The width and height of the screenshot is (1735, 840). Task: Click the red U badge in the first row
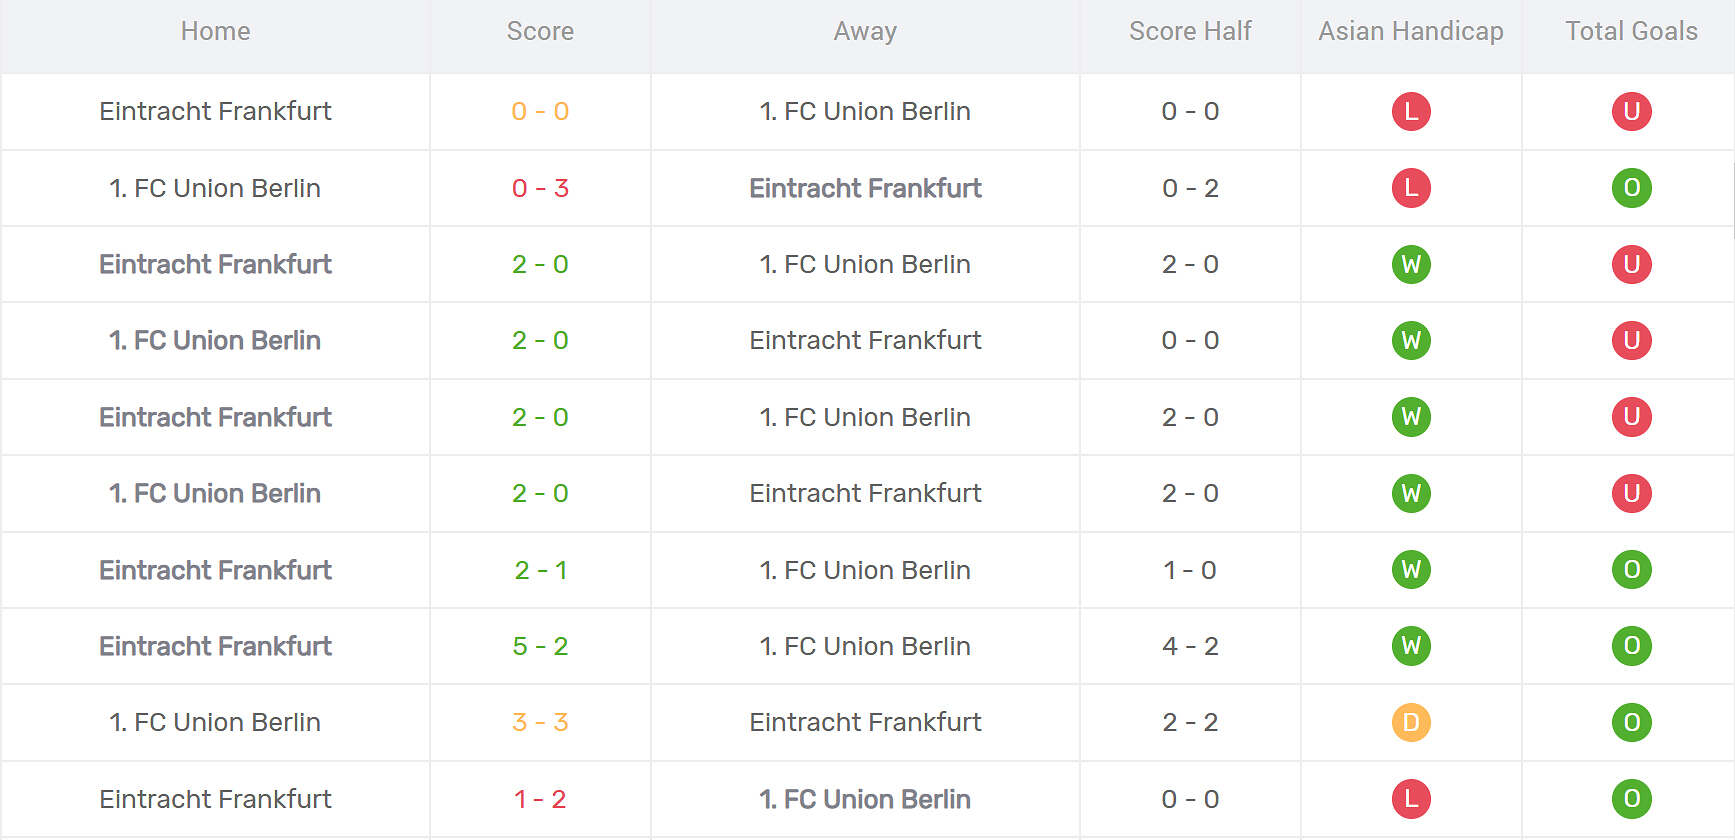point(1631,111)
